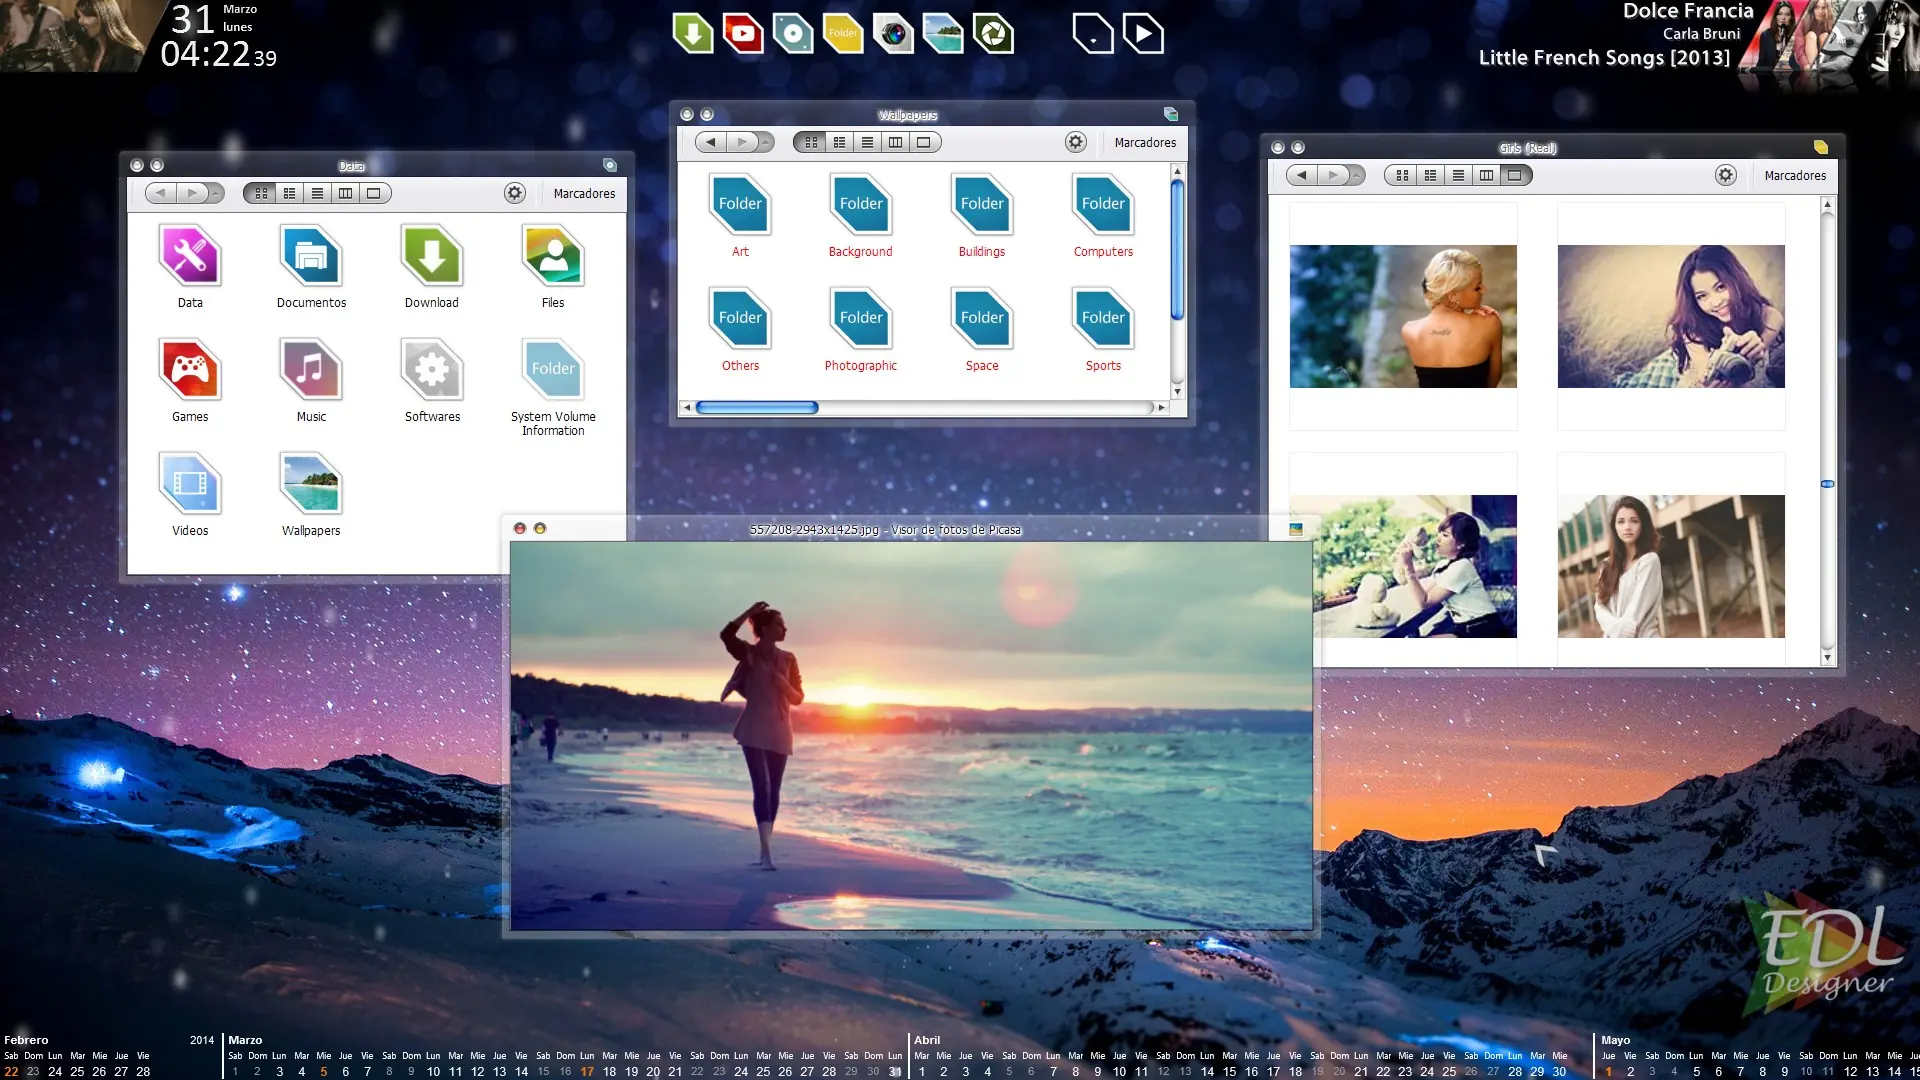Open the Games folder
Screen dimensions: 1920x1080
coord(190,370)
